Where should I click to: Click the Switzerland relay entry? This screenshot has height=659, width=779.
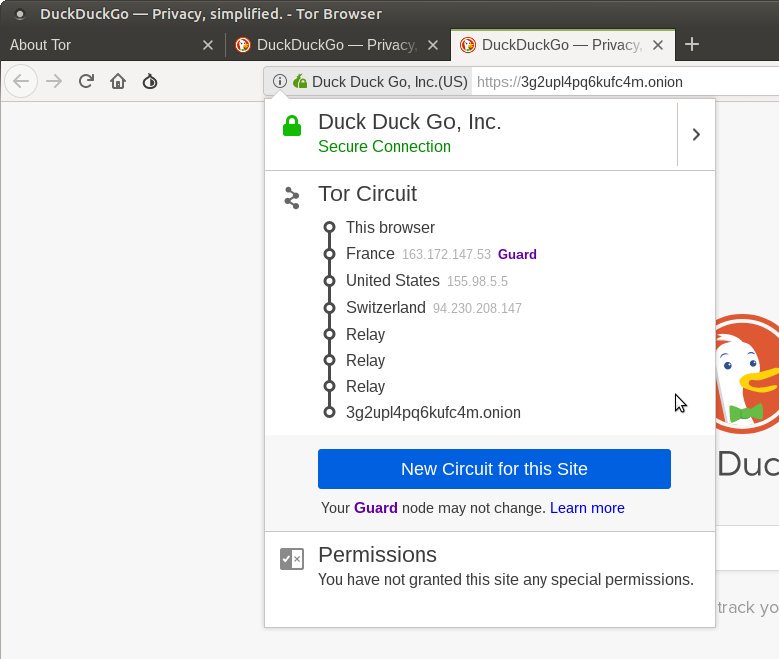pos(386,308)
